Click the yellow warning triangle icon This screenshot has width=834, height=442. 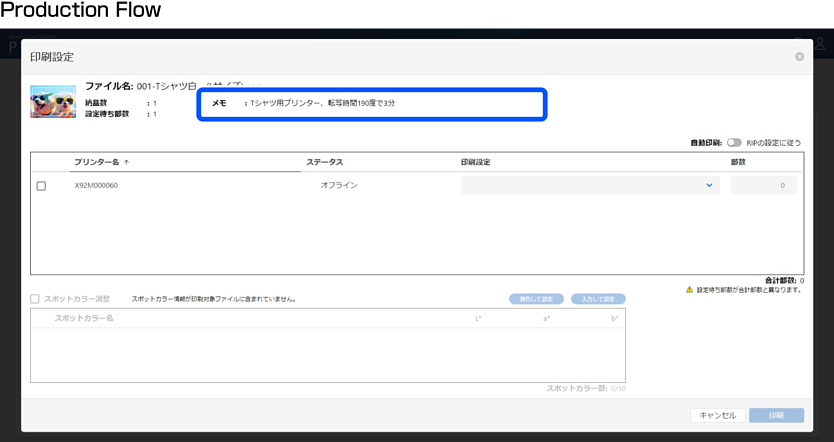[x=689, y=290]
